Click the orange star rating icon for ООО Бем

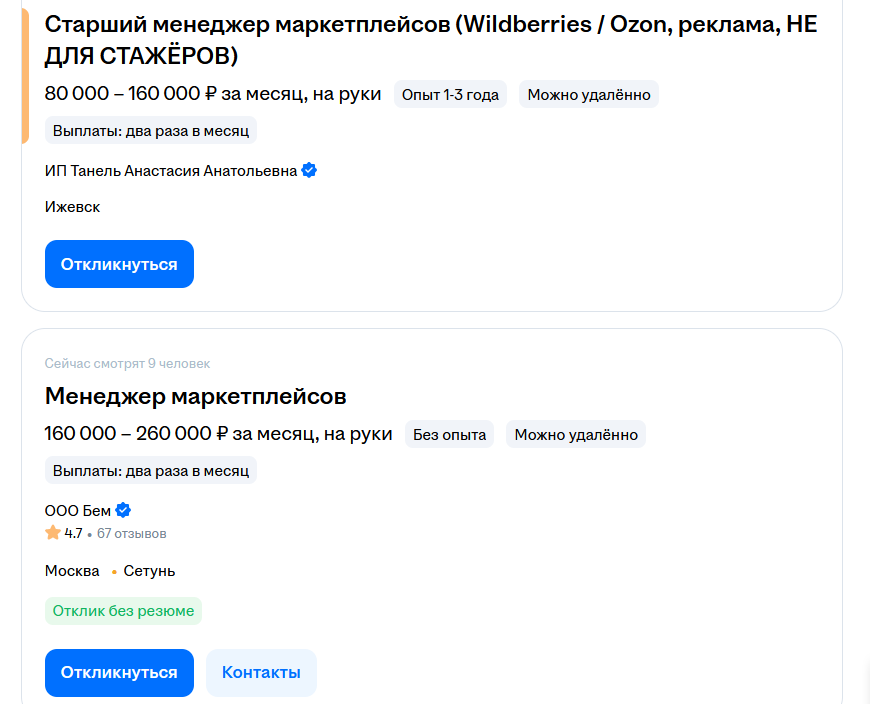point(50,532)
